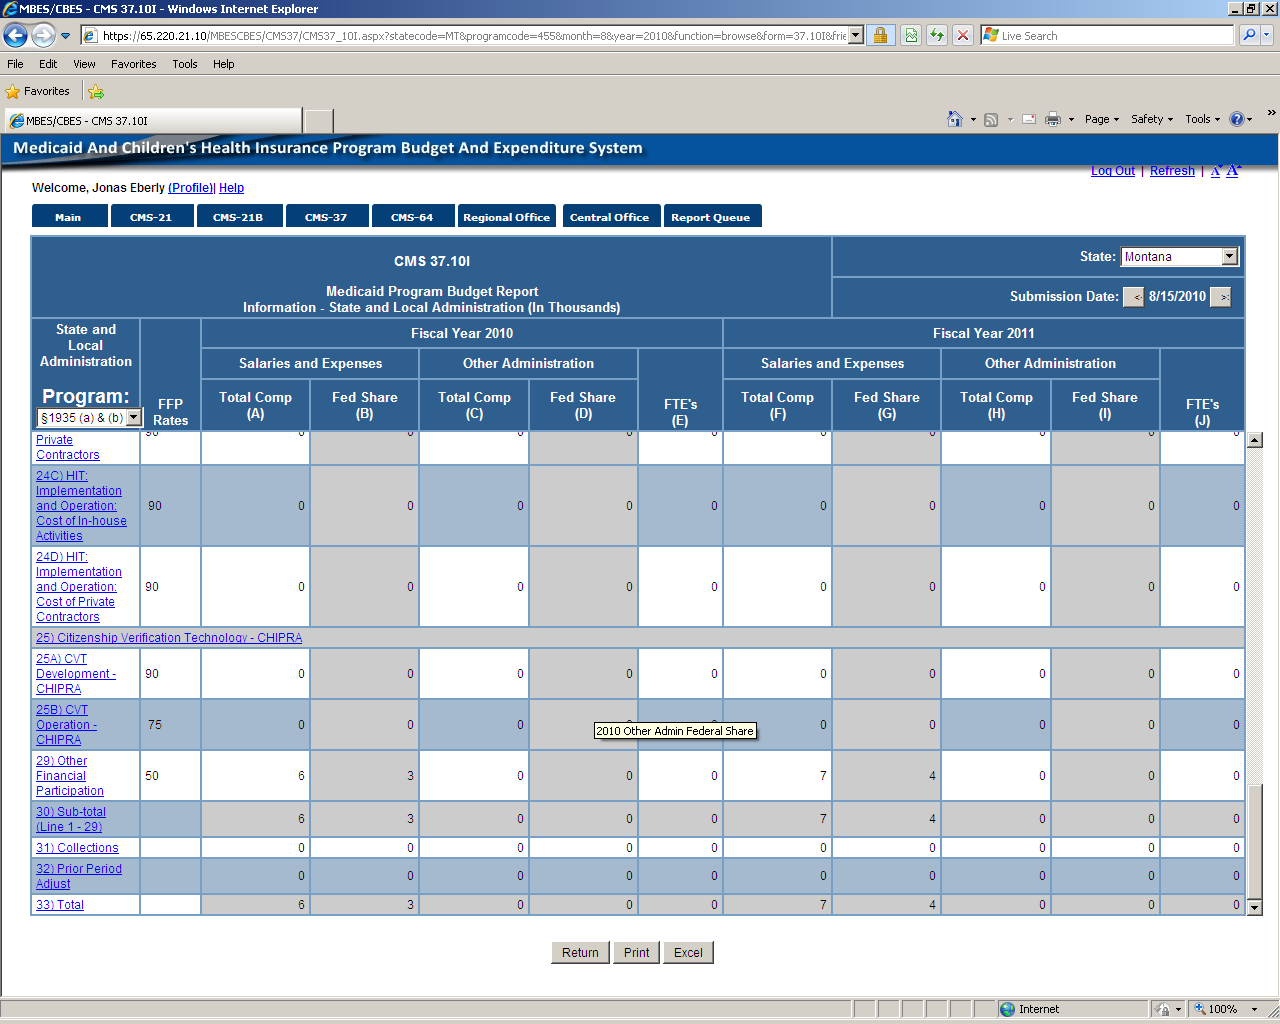Go to previous submission date
The width and height of the screenshot is (1280, 1024).
[x=1134, y=297]
